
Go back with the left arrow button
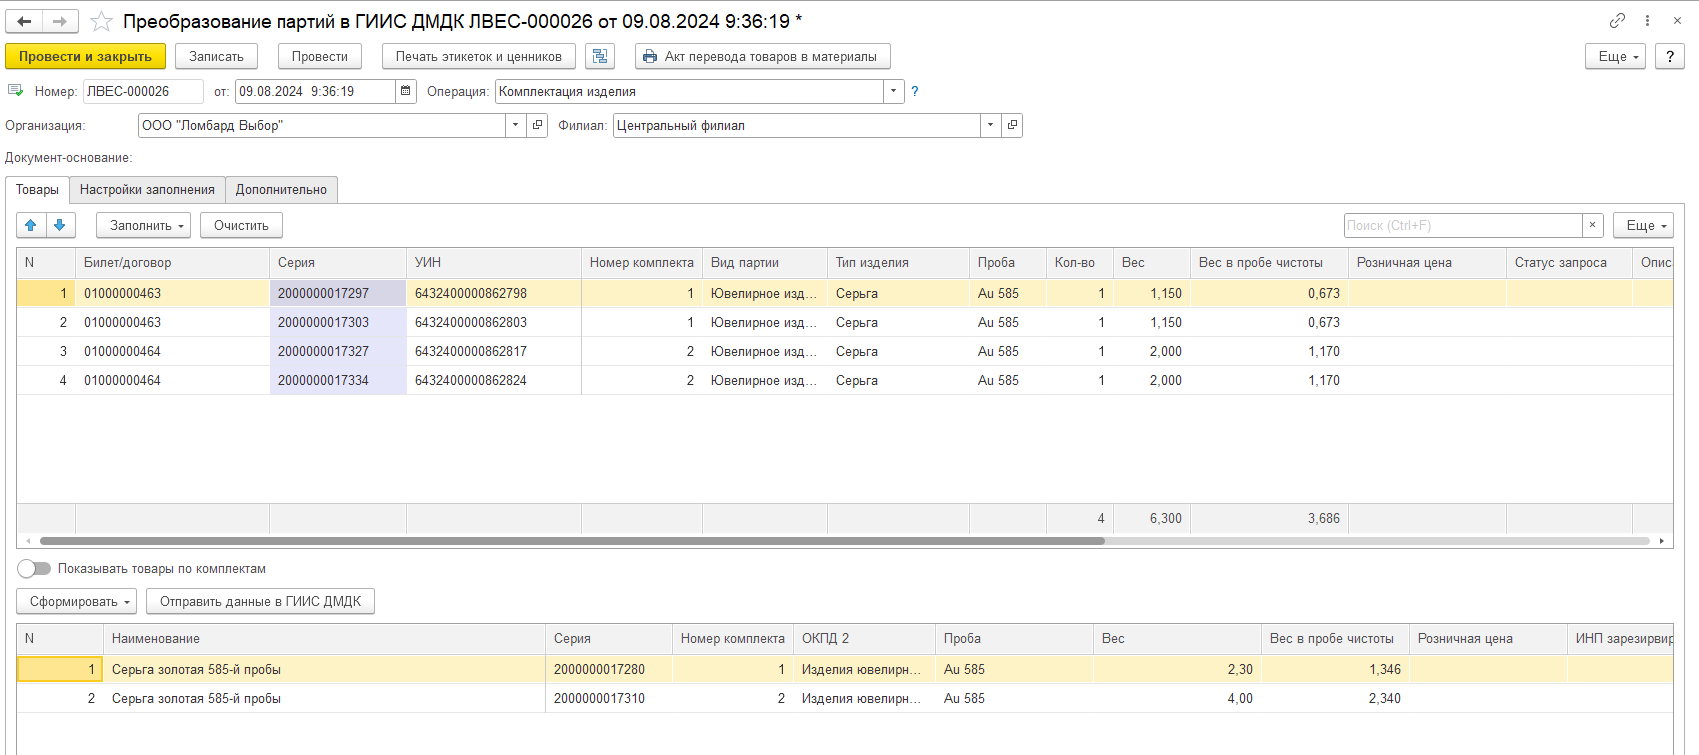(x=25, y=21)
